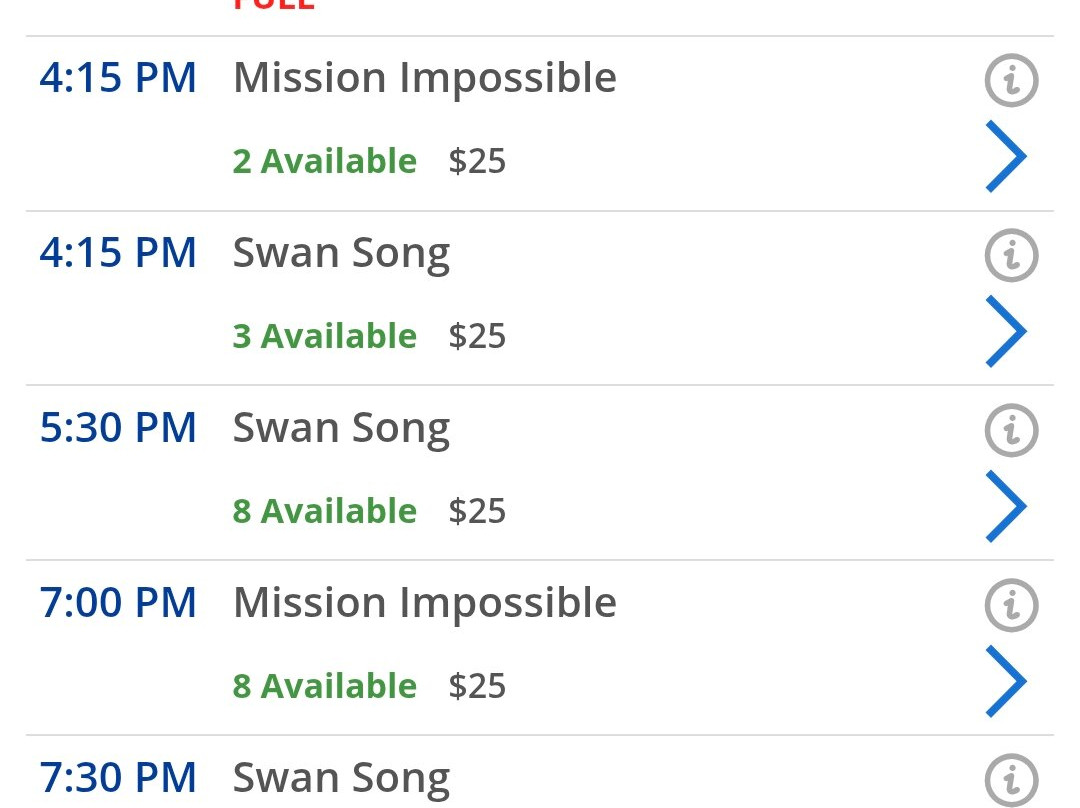The image size is (1080, 808).
Task: View info icon for 5:30 PM Swan Song
Action: [x=1011, y=430]
